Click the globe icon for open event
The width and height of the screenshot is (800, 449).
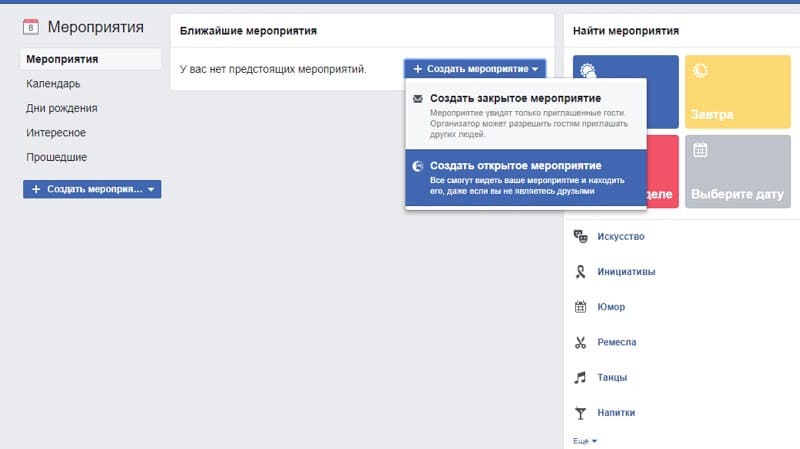pyautogui.click(x=418, y=166)
